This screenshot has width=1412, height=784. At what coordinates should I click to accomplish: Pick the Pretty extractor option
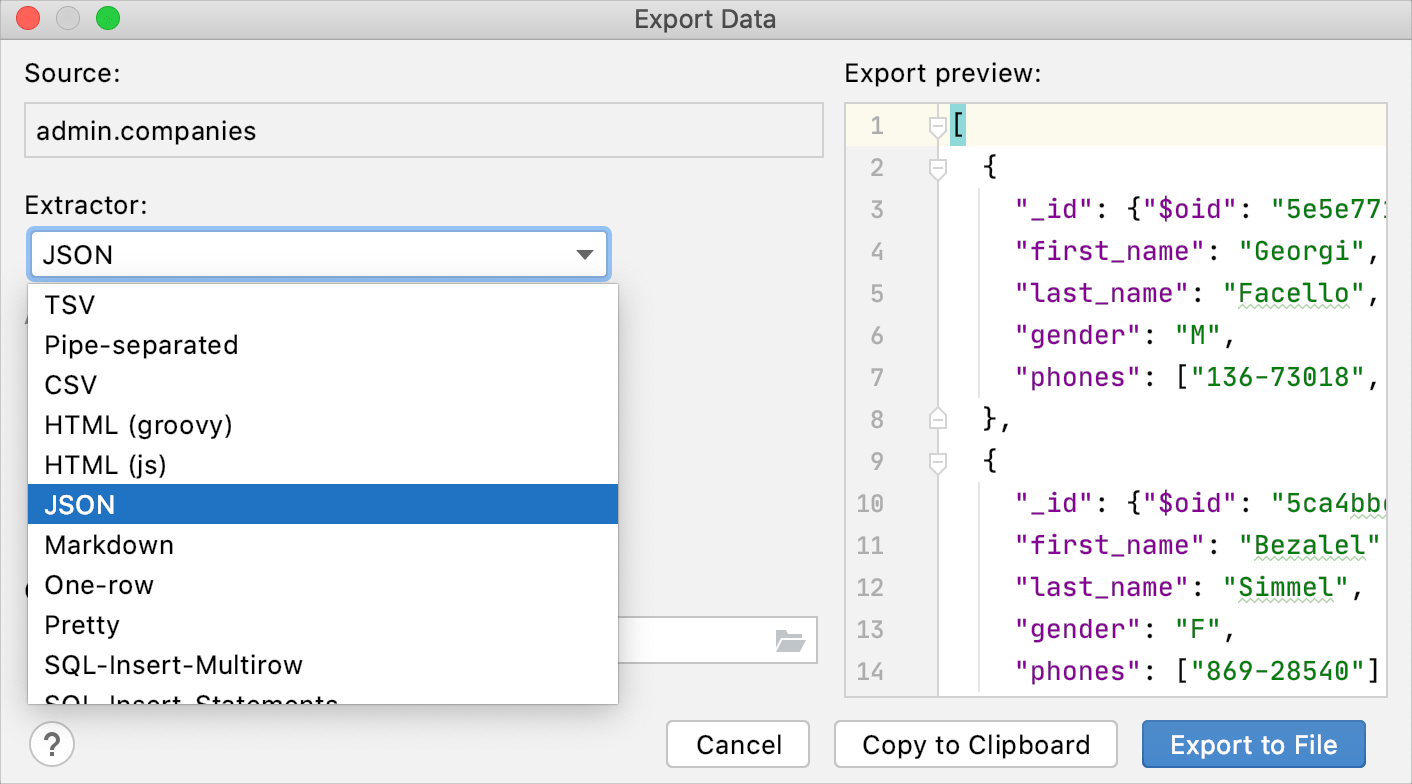tap(81, 624)
